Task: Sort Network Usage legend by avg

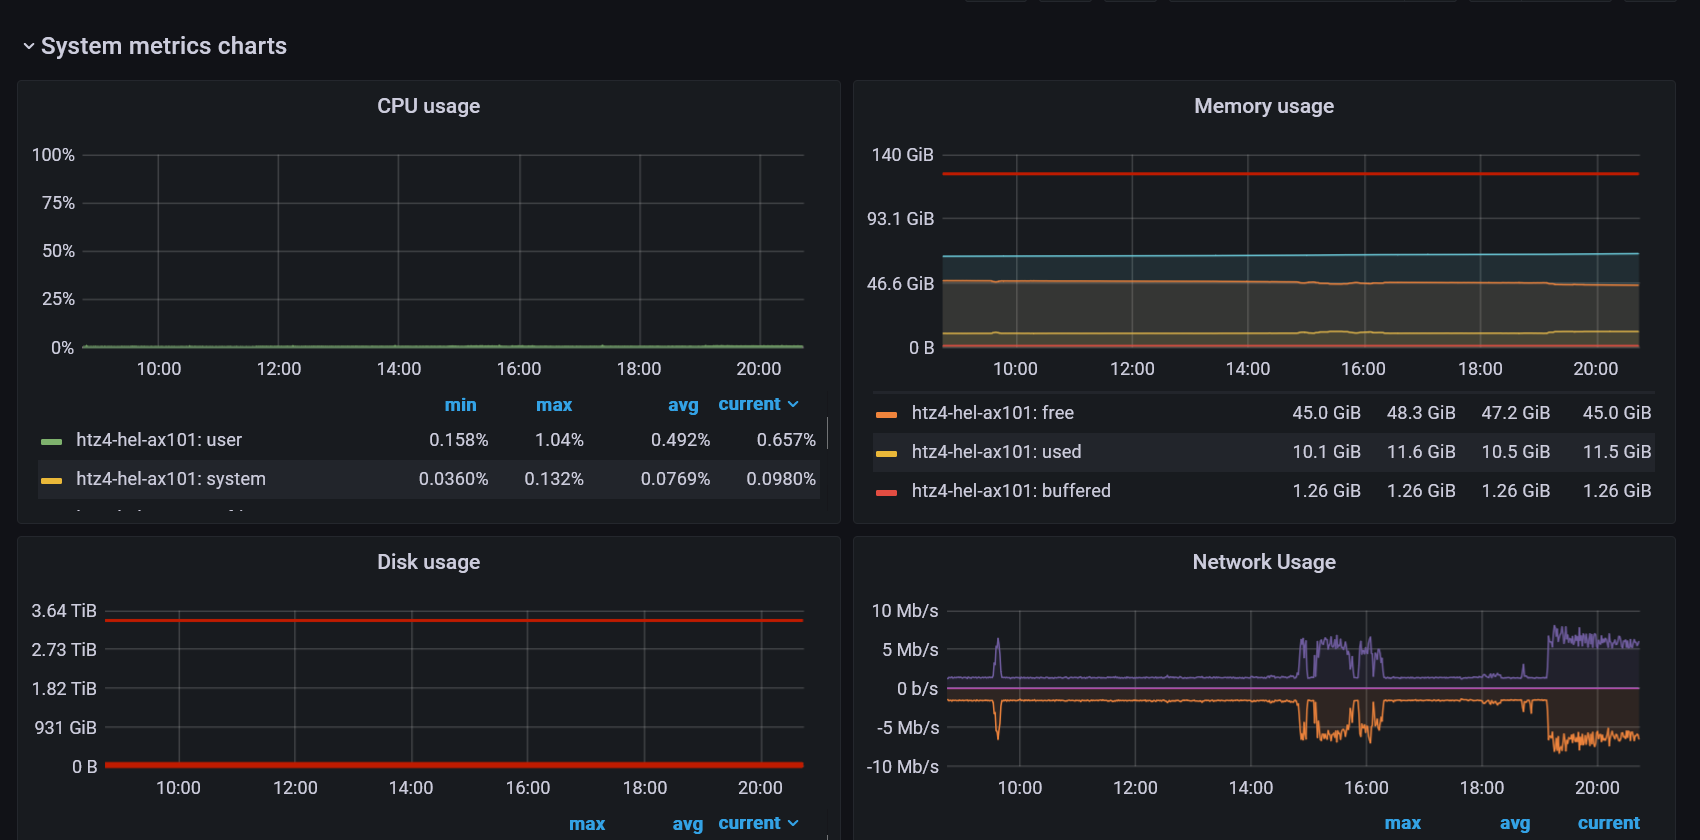Action: tap(1515, 823)
